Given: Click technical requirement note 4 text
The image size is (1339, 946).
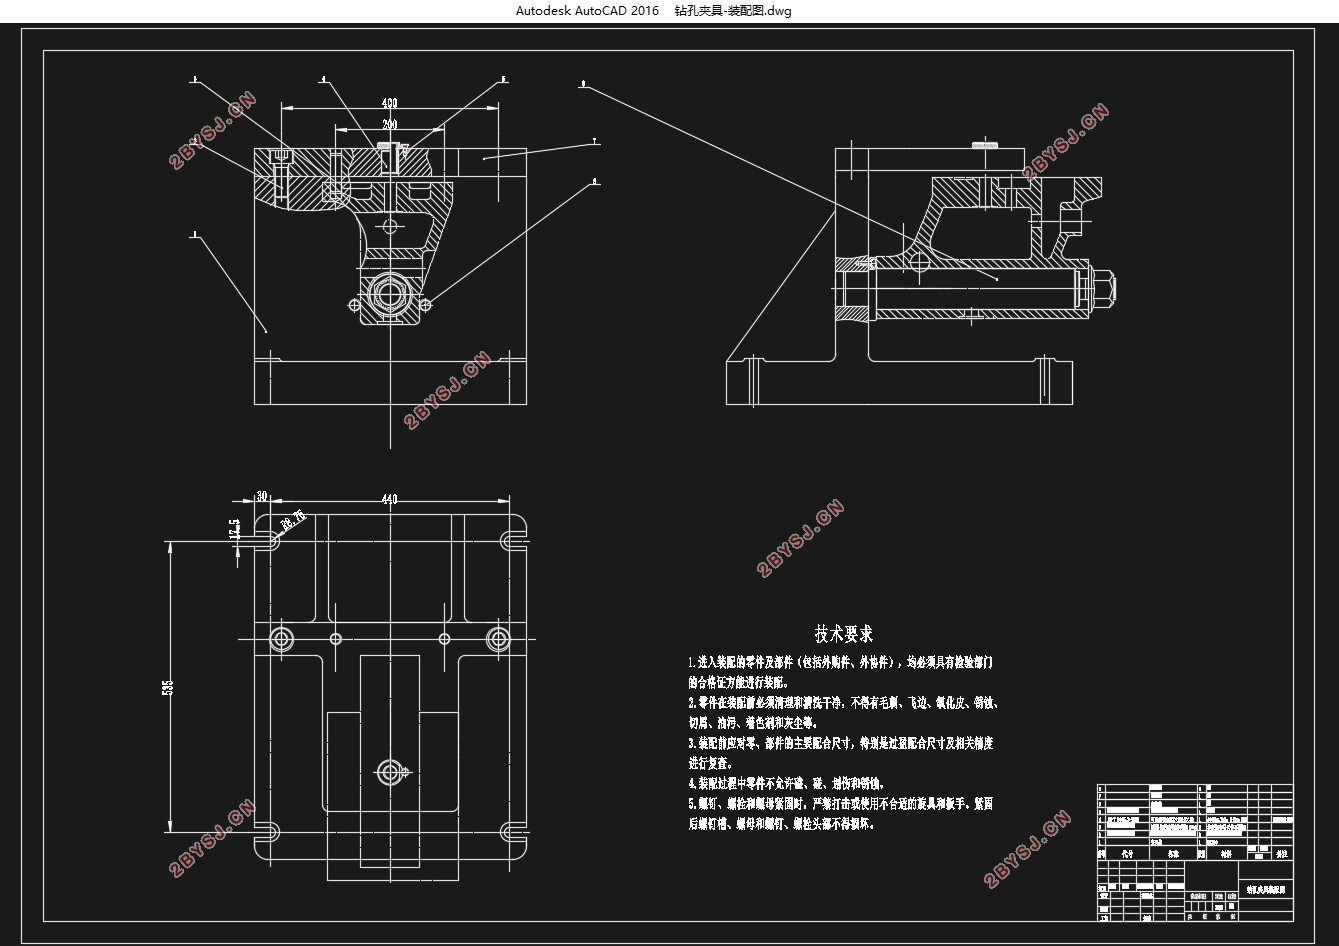Looking at the screenshot, I should pyautogui.click(x=786, y=783).
